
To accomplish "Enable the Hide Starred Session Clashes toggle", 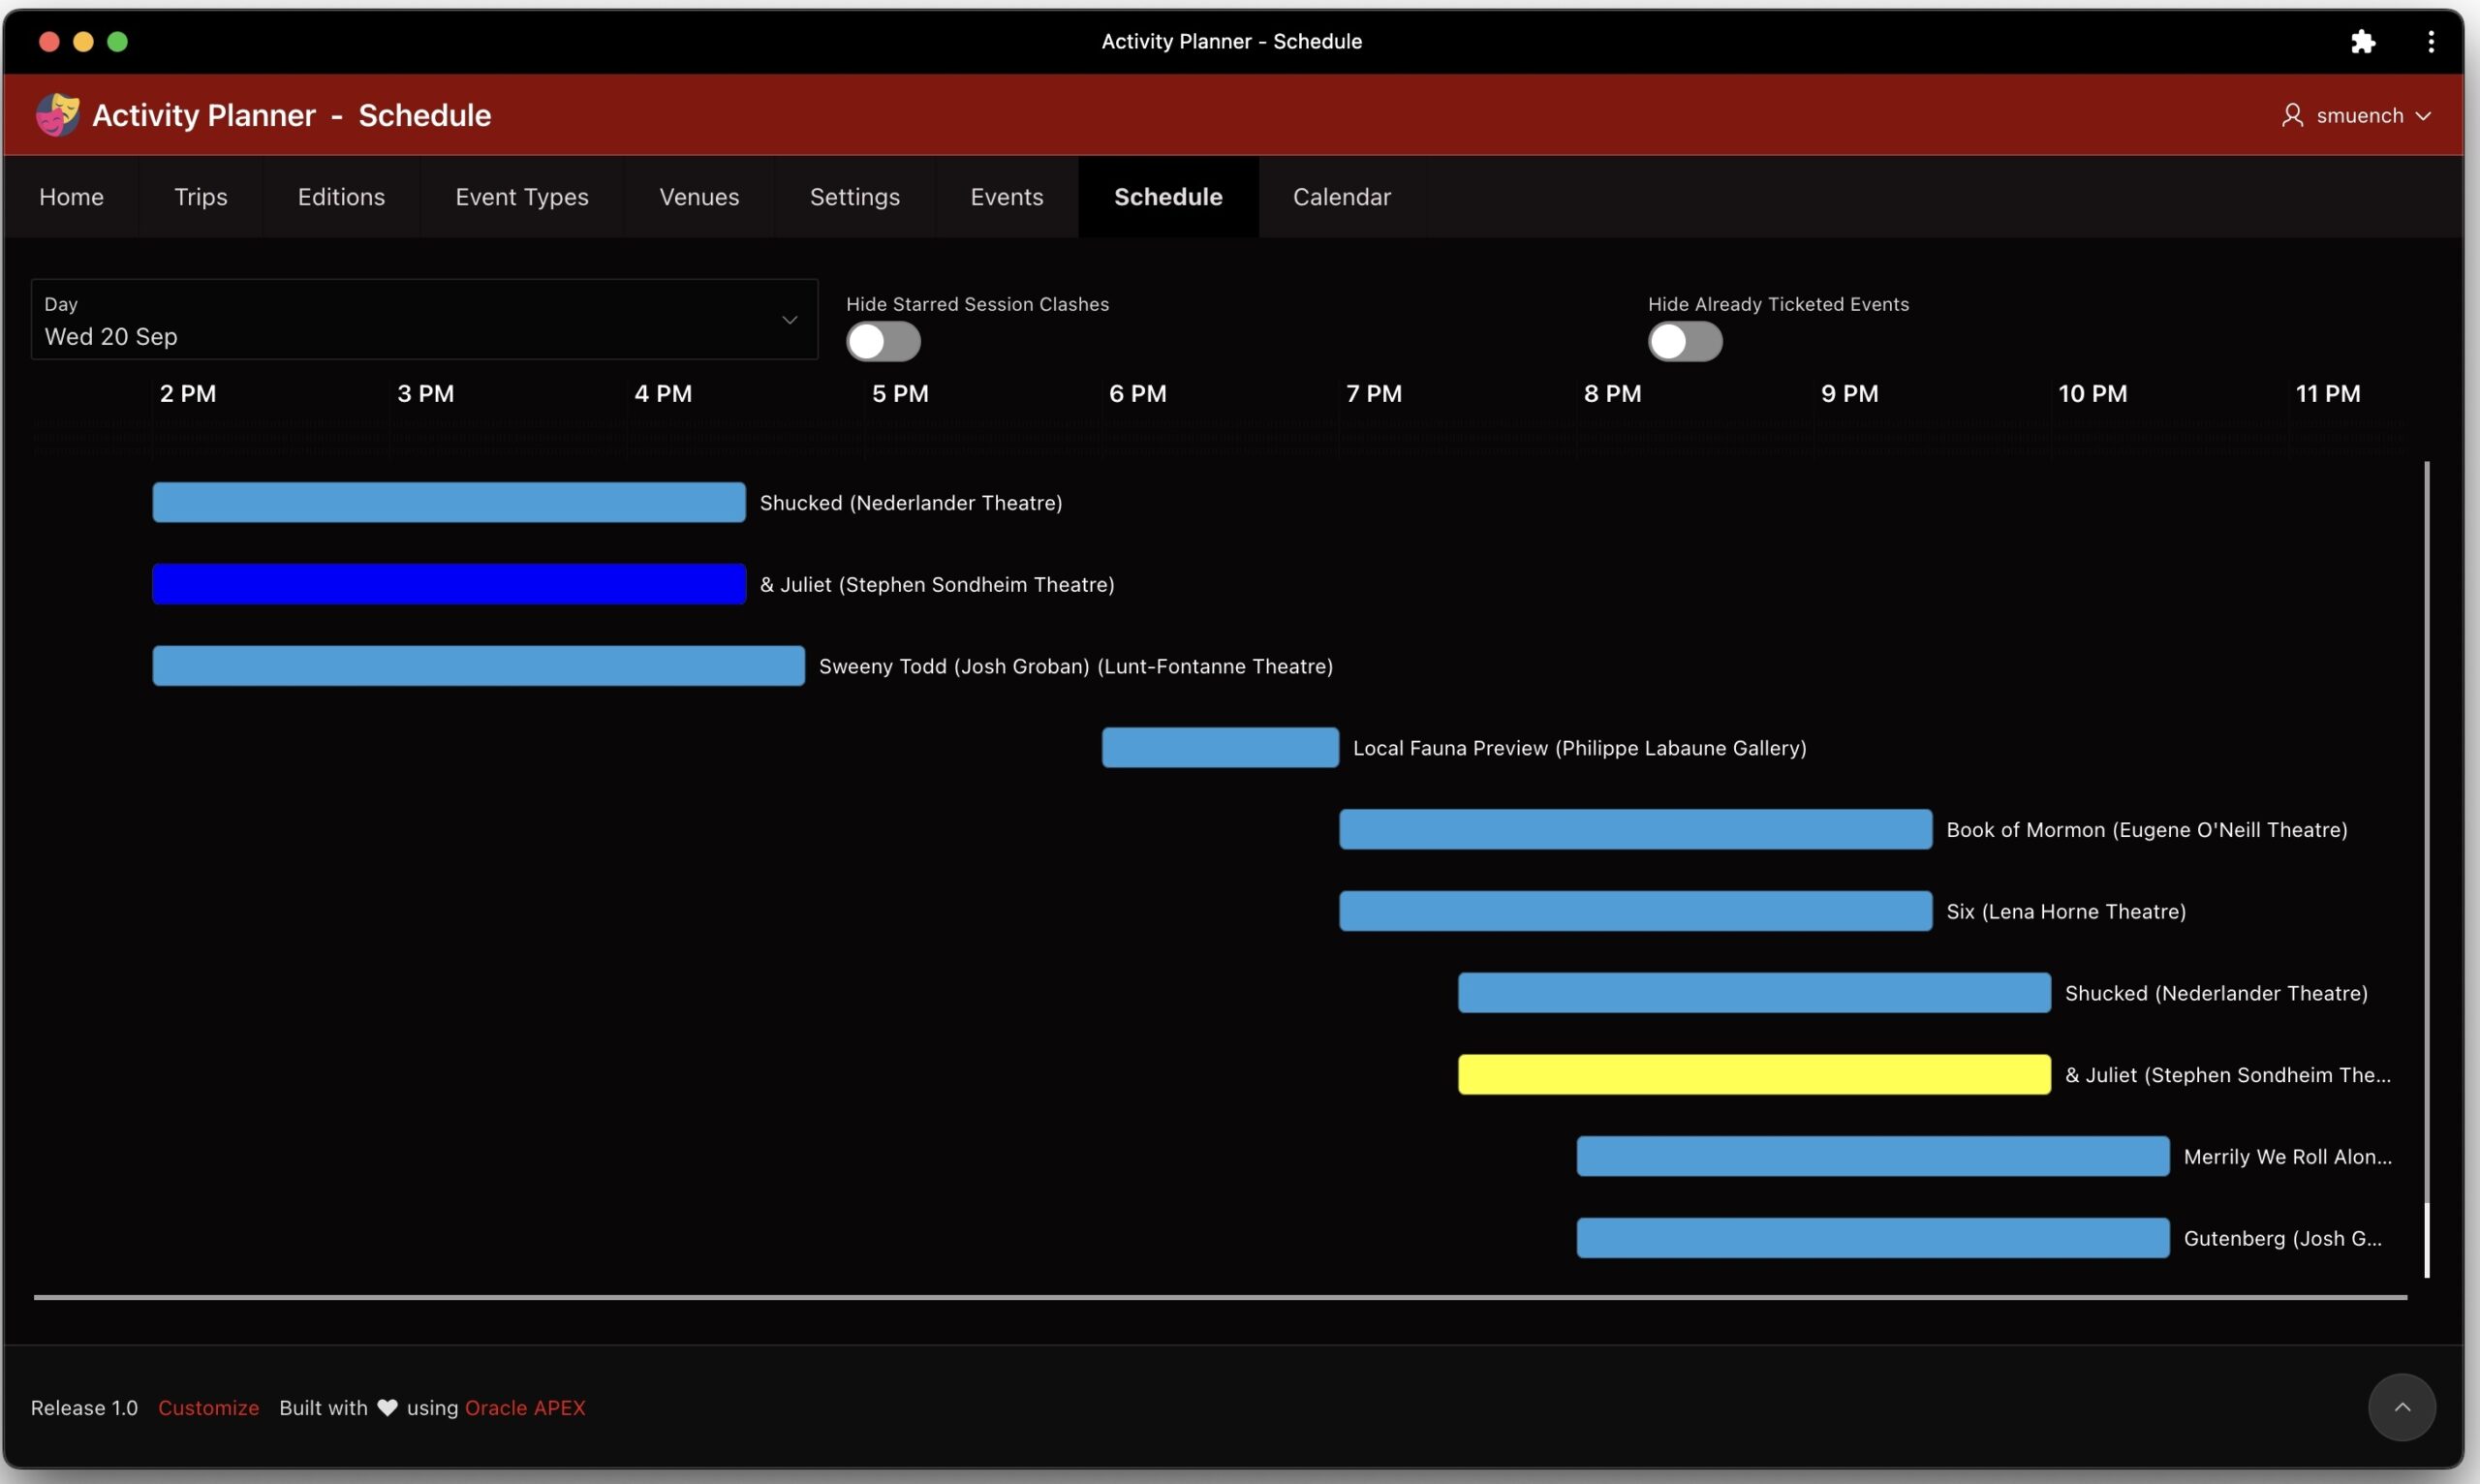I will (883, 341).
